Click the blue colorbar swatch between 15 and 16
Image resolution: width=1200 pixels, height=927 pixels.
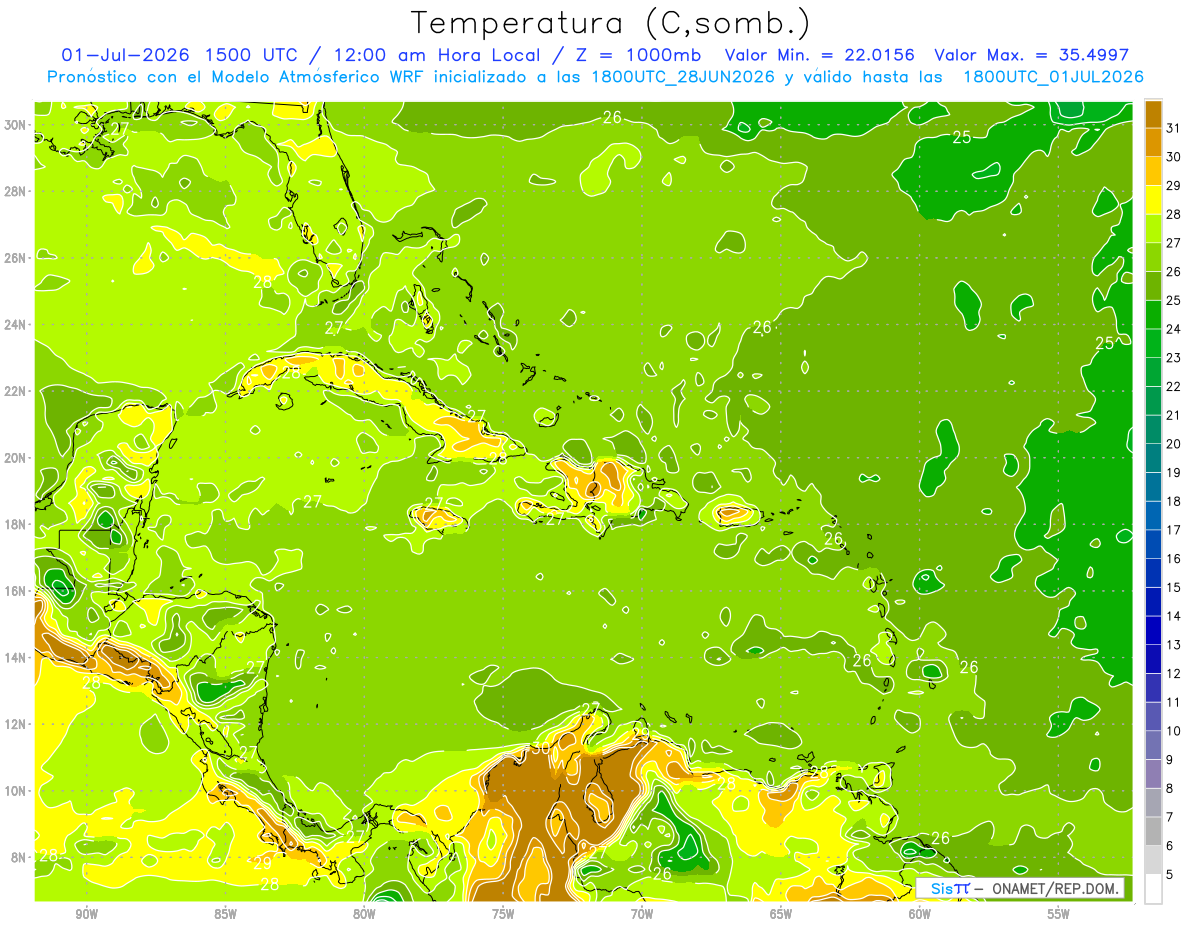pos(1153,573)
